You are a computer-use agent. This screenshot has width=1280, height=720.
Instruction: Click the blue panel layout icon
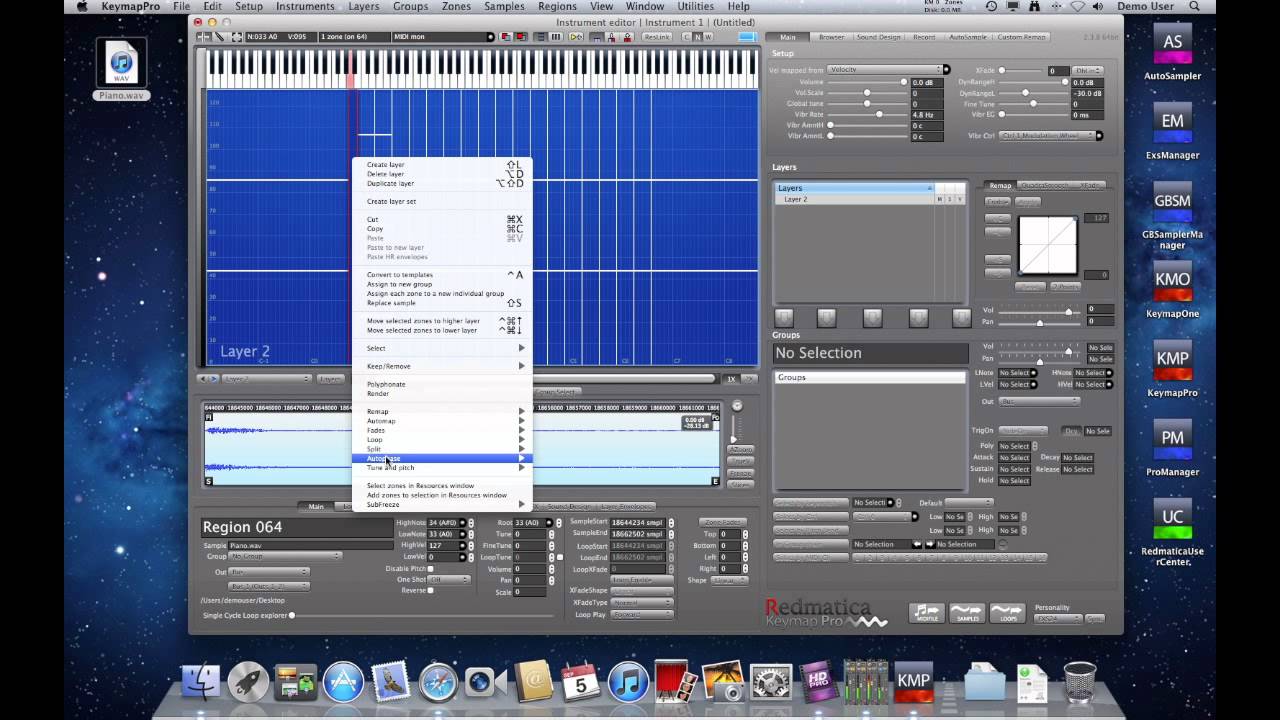(748, 37)
